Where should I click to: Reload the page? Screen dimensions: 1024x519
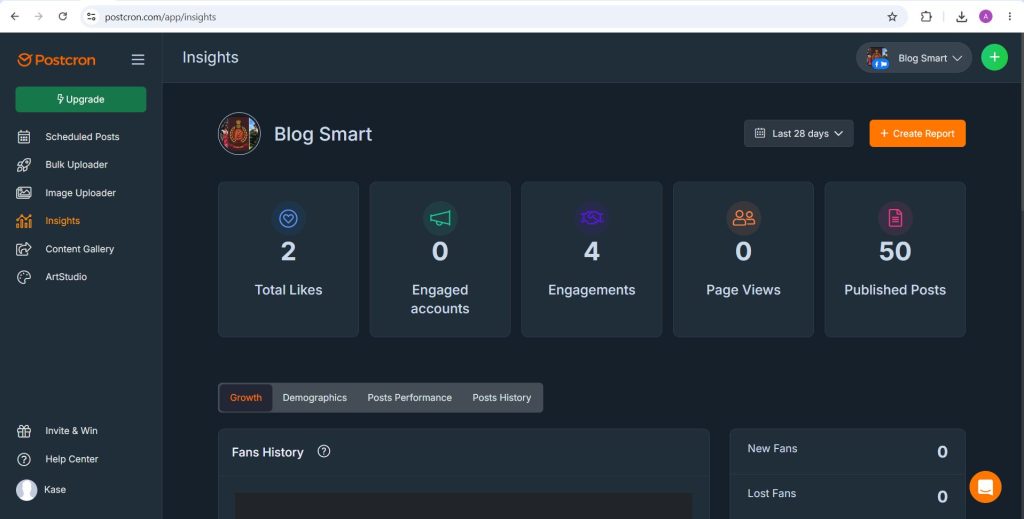(x=63, y=17)
